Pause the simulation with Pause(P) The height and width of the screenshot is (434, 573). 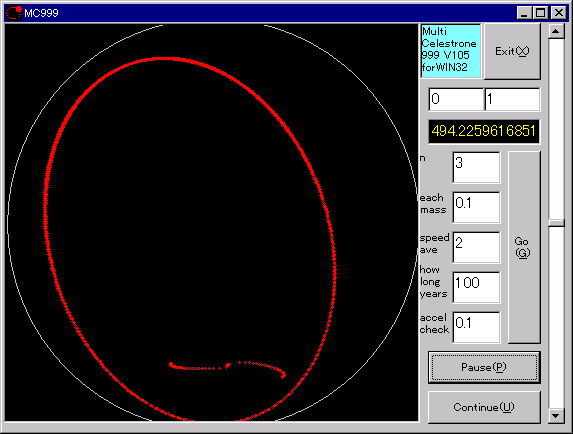(484, 367)
